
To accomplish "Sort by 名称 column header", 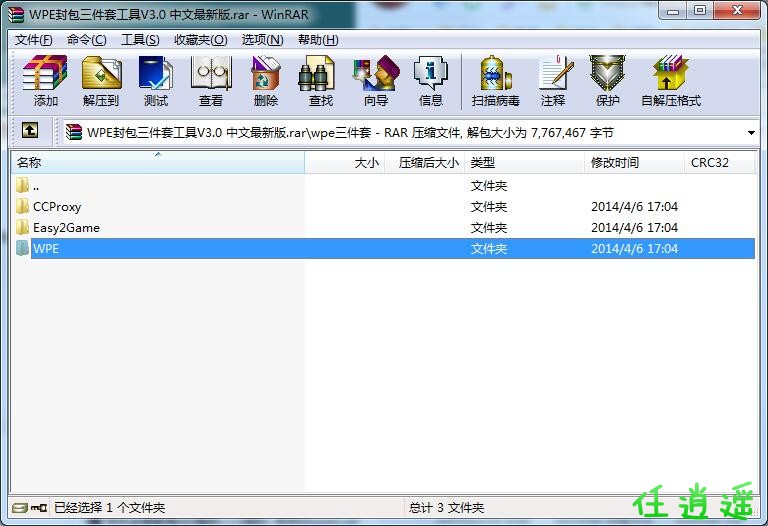I will click(x=157, y=163).
